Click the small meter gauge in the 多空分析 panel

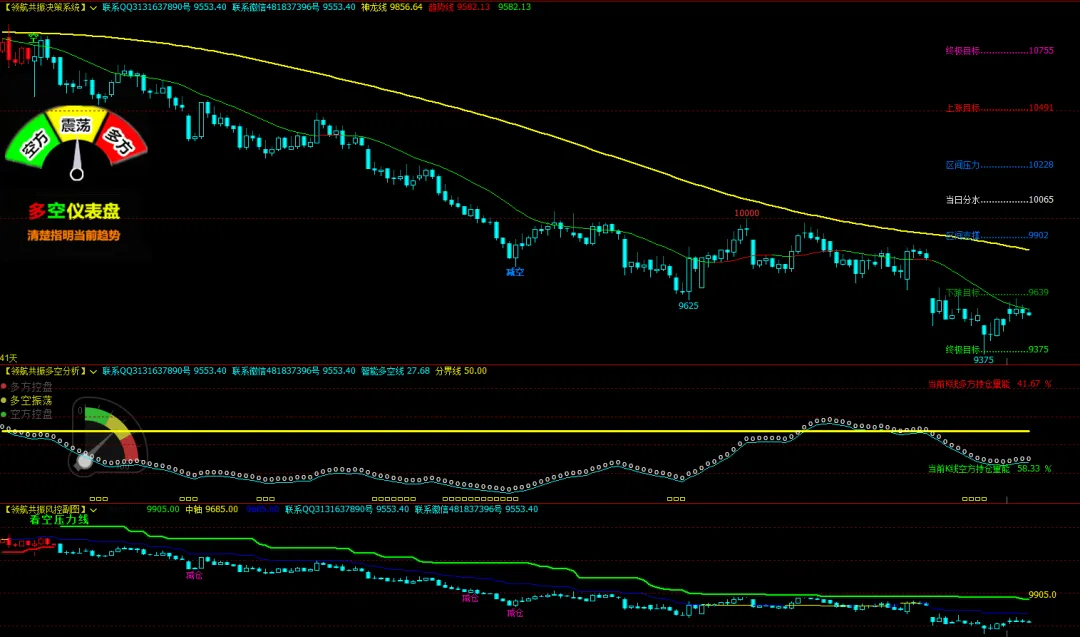107,437
